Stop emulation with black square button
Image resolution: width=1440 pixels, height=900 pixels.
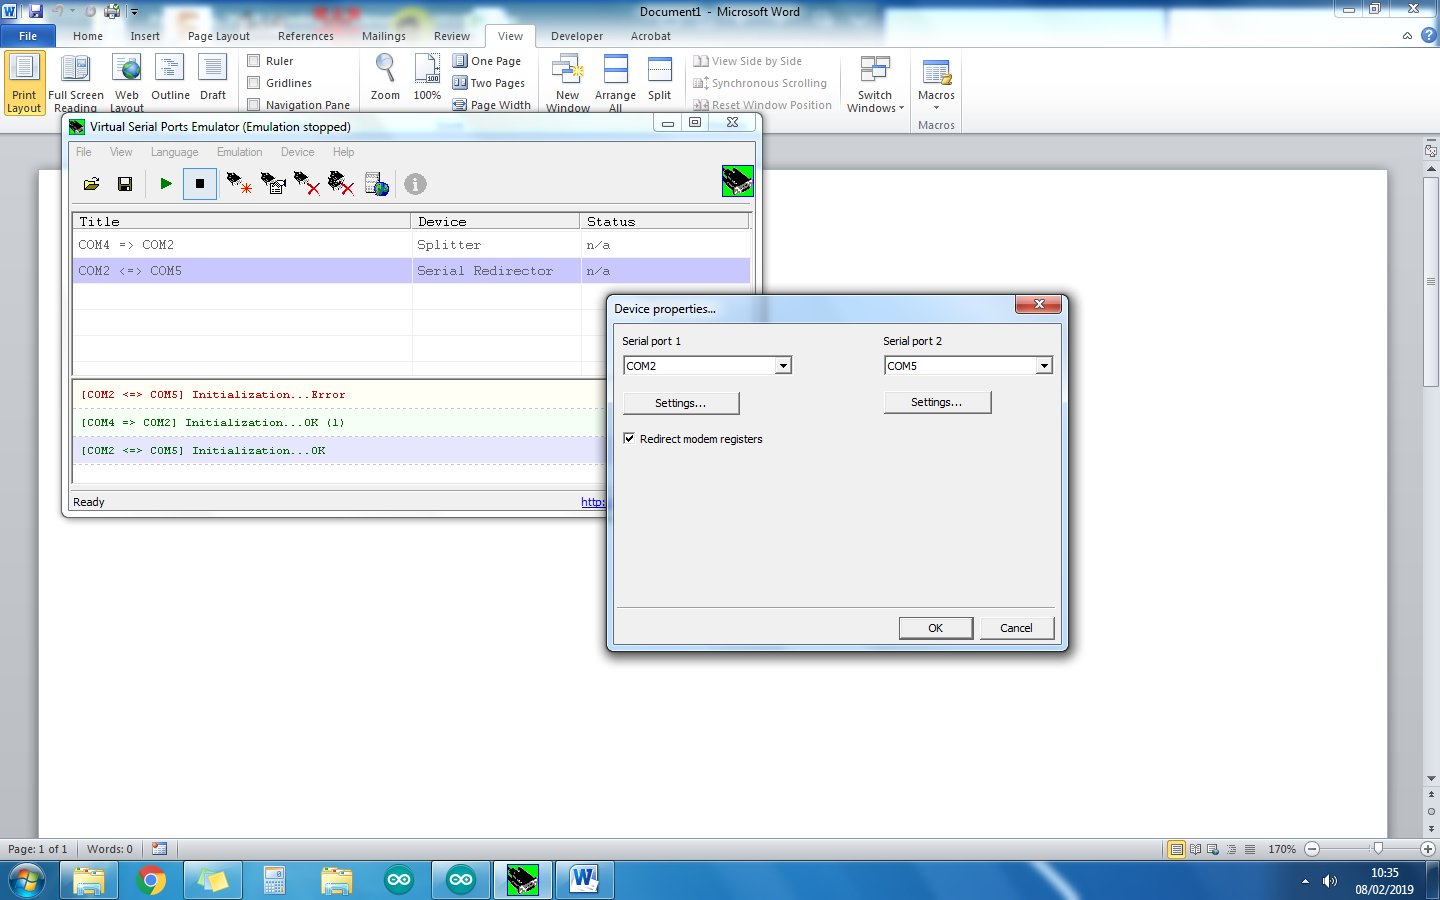[x=200, y=184]
